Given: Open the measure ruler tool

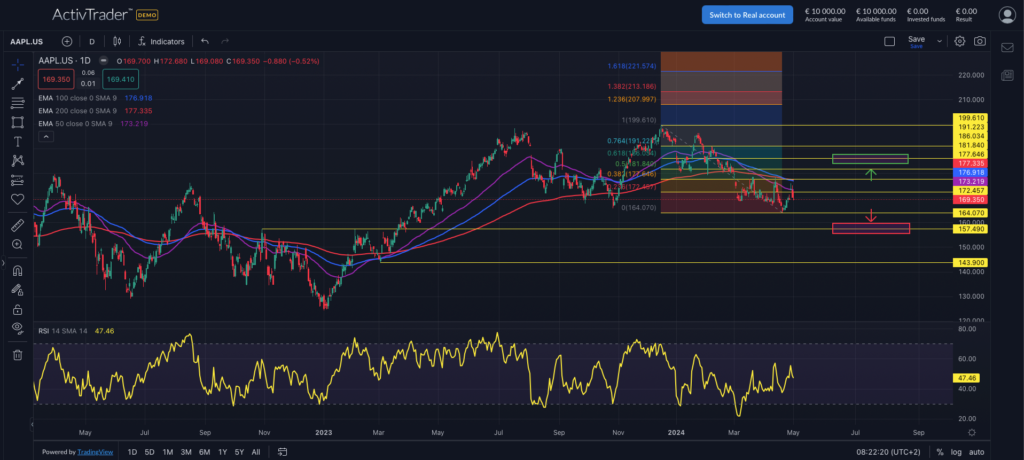Looking at the screenshot, I should pos(18,225).
